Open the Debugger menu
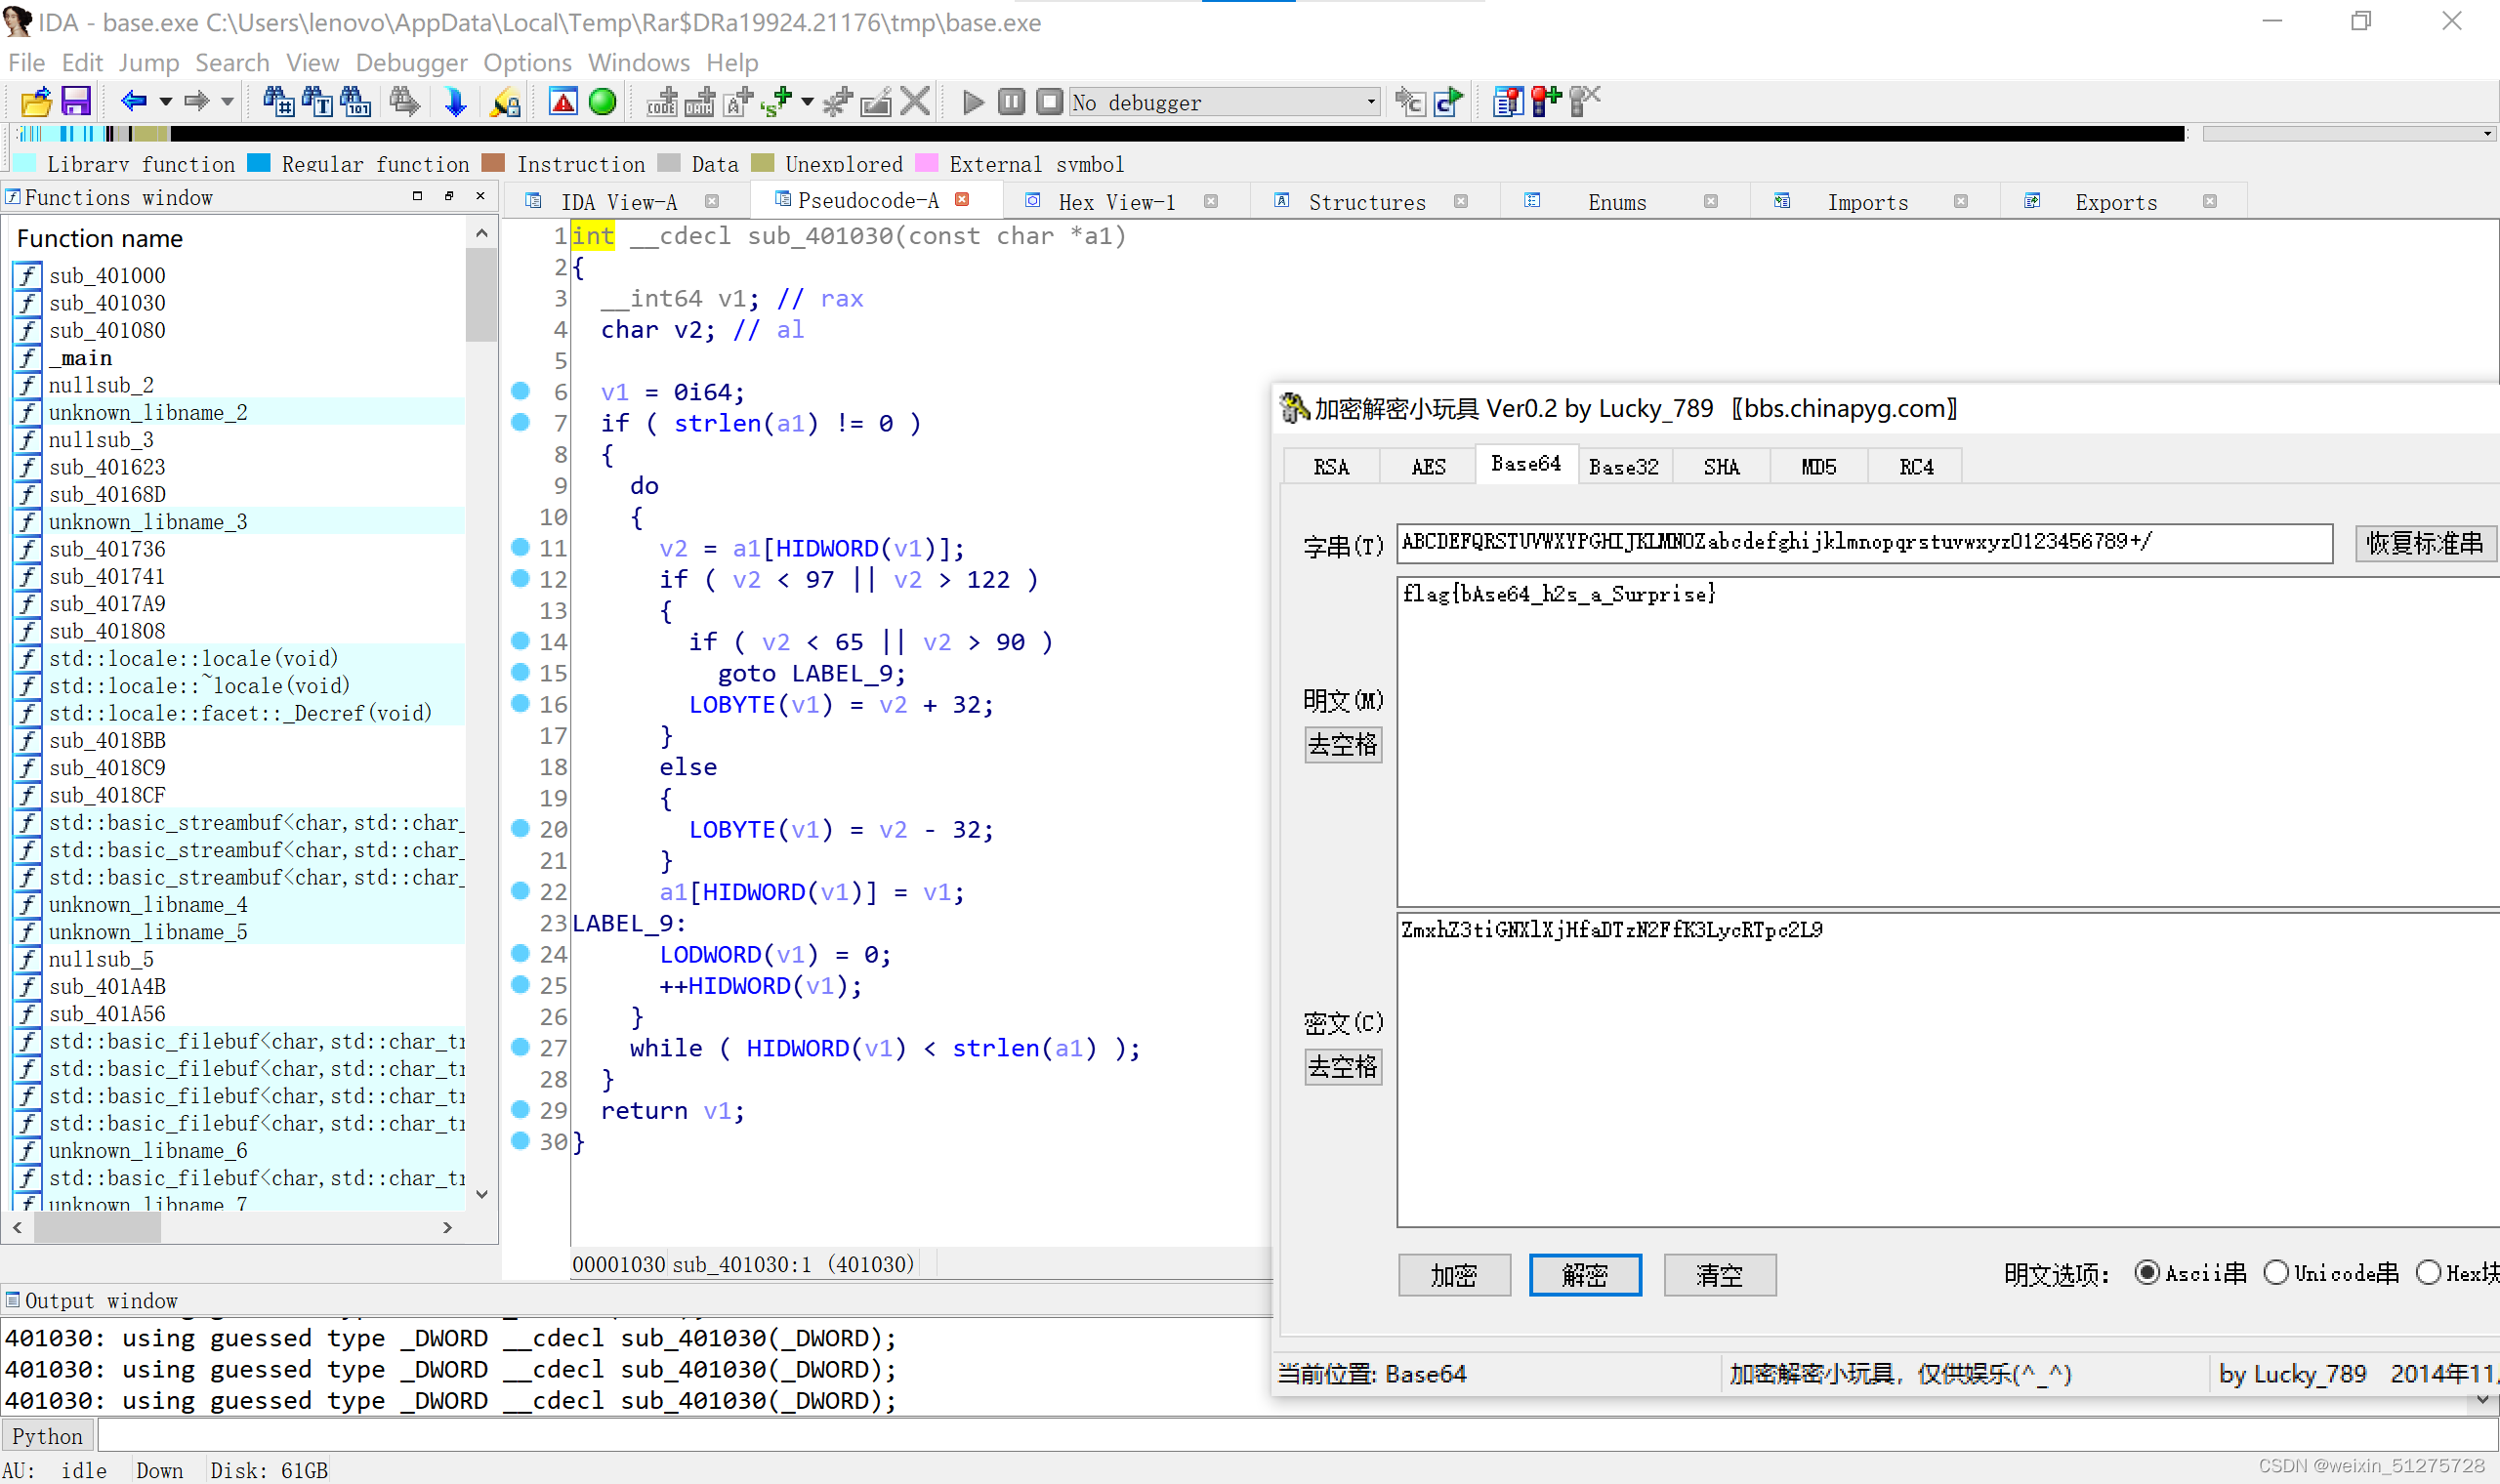 pyautogui.click(x=411, y=62)
